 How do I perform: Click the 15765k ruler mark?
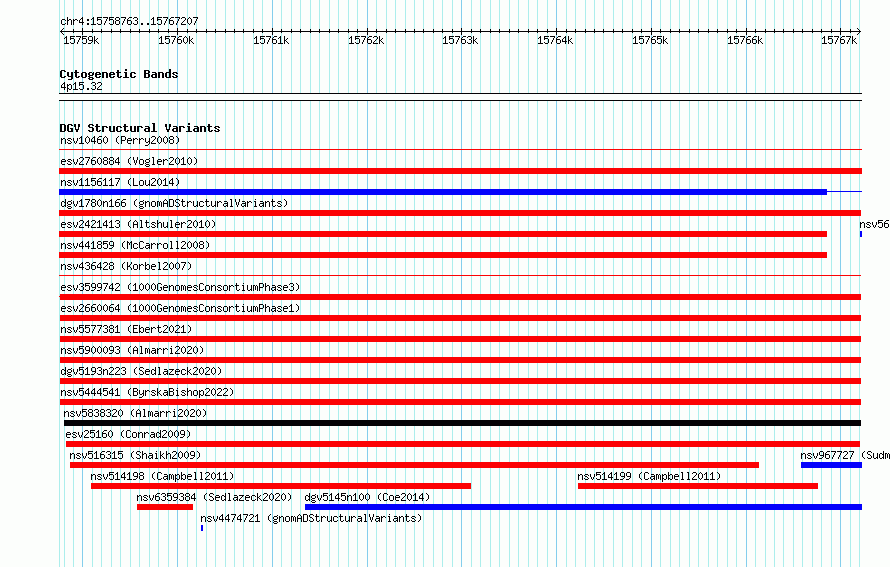point(650,40)
